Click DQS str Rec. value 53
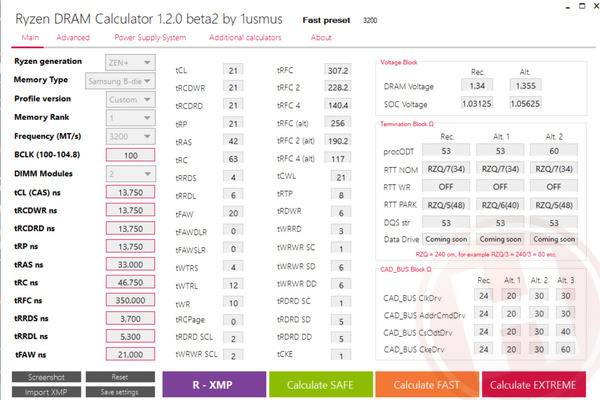This screenshot has width=600, height=400. pyautogui.click(x=446, y=223)
